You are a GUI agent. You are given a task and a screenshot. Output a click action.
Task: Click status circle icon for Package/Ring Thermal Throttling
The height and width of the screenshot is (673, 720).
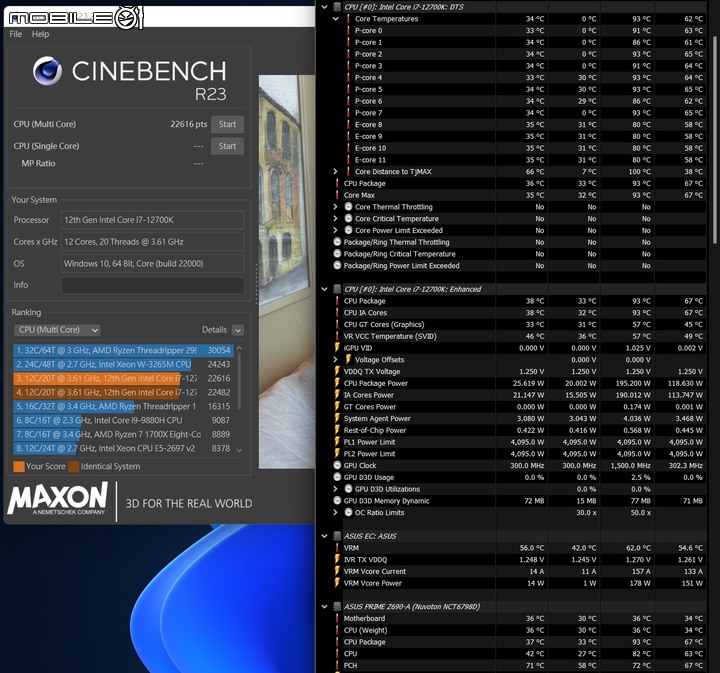tap(337, 242)
